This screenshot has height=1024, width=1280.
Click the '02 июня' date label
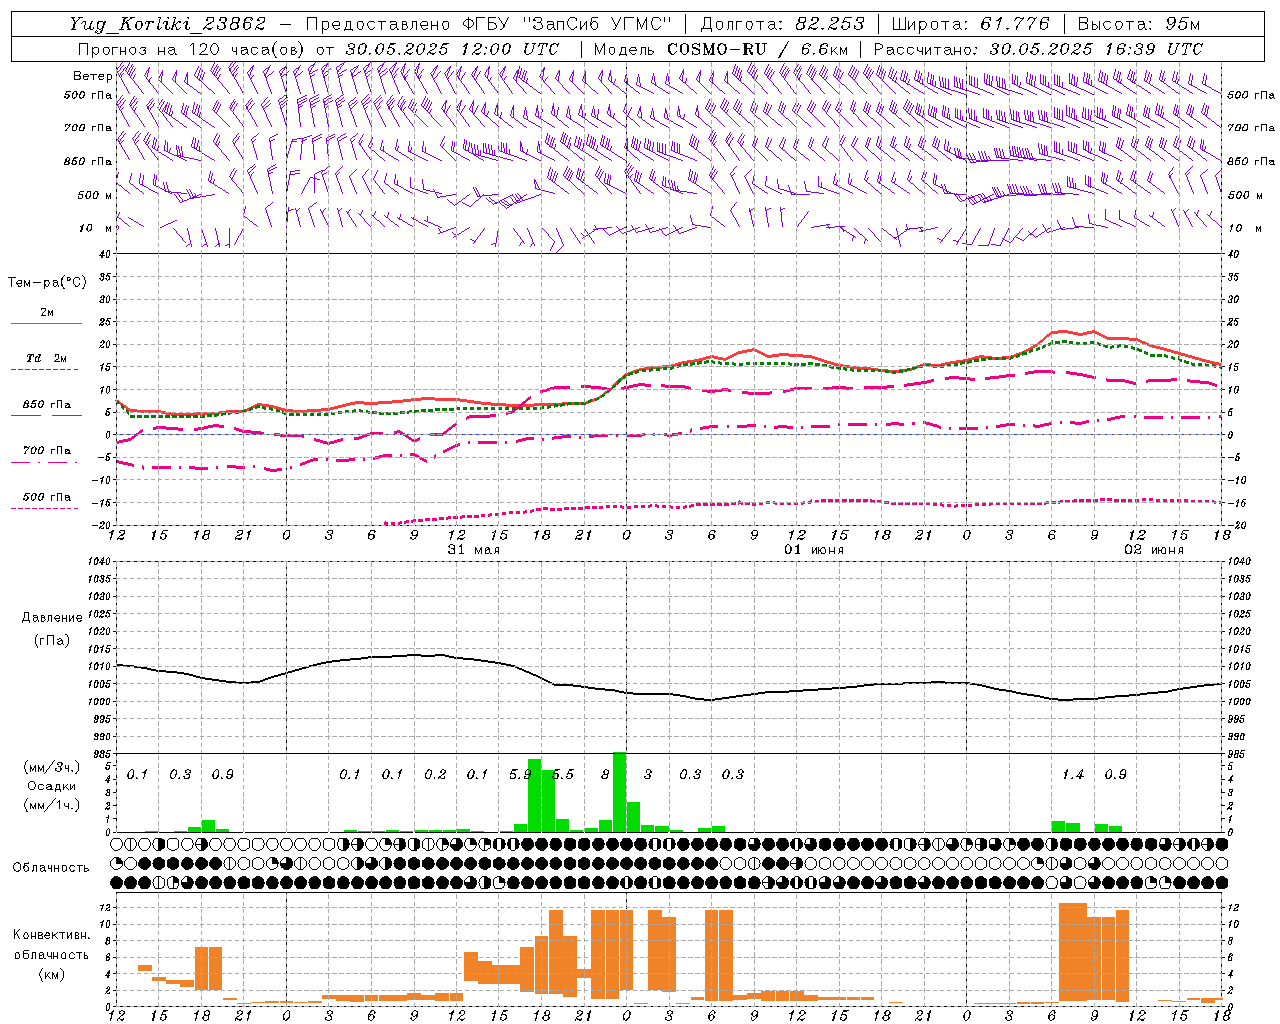[1153, 550]
